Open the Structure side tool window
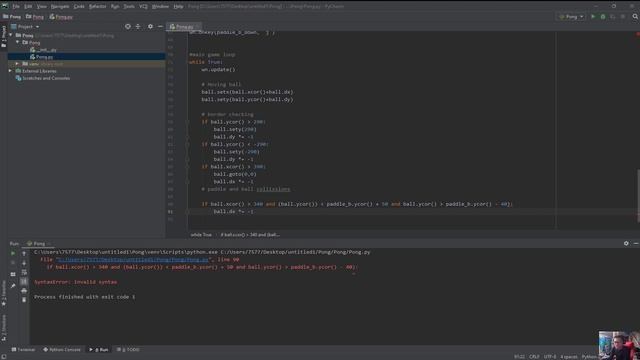 tap(4, 328)
